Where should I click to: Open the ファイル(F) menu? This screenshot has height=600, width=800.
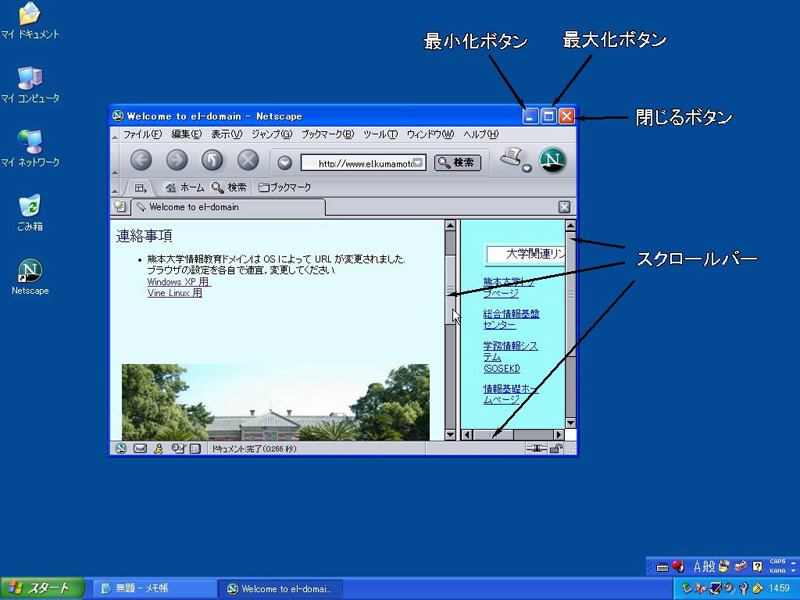(142, 134)
